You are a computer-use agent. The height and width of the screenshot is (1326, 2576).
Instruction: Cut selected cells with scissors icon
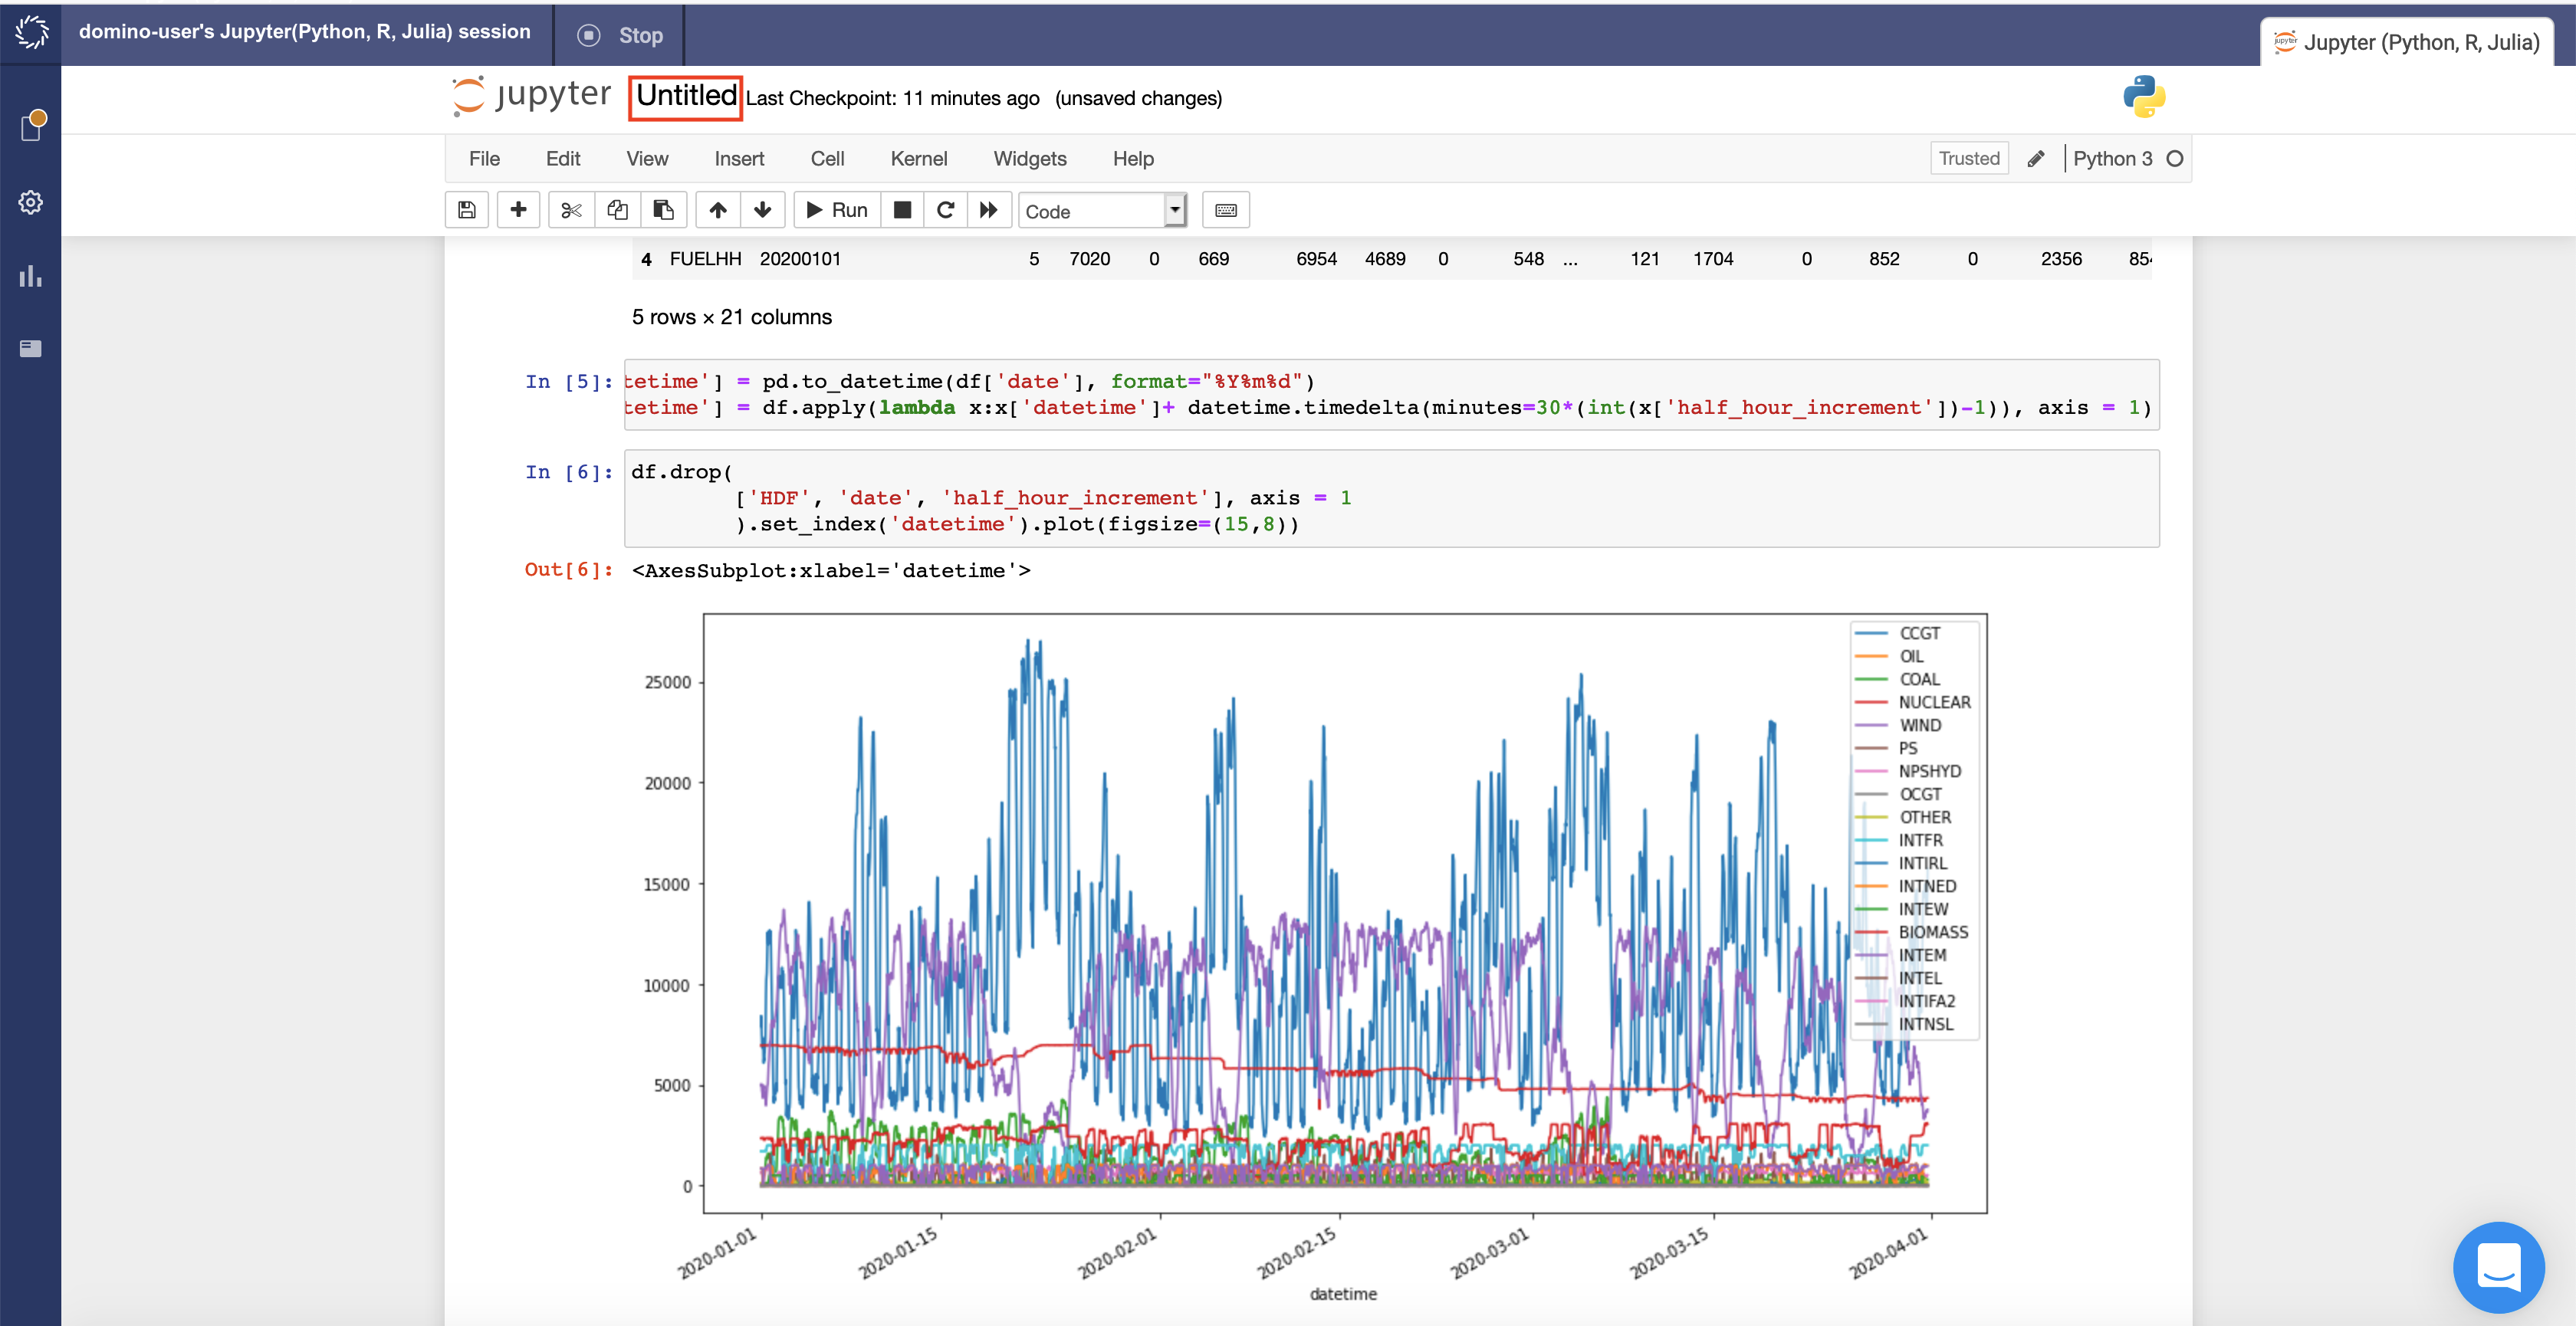point(571,210)
